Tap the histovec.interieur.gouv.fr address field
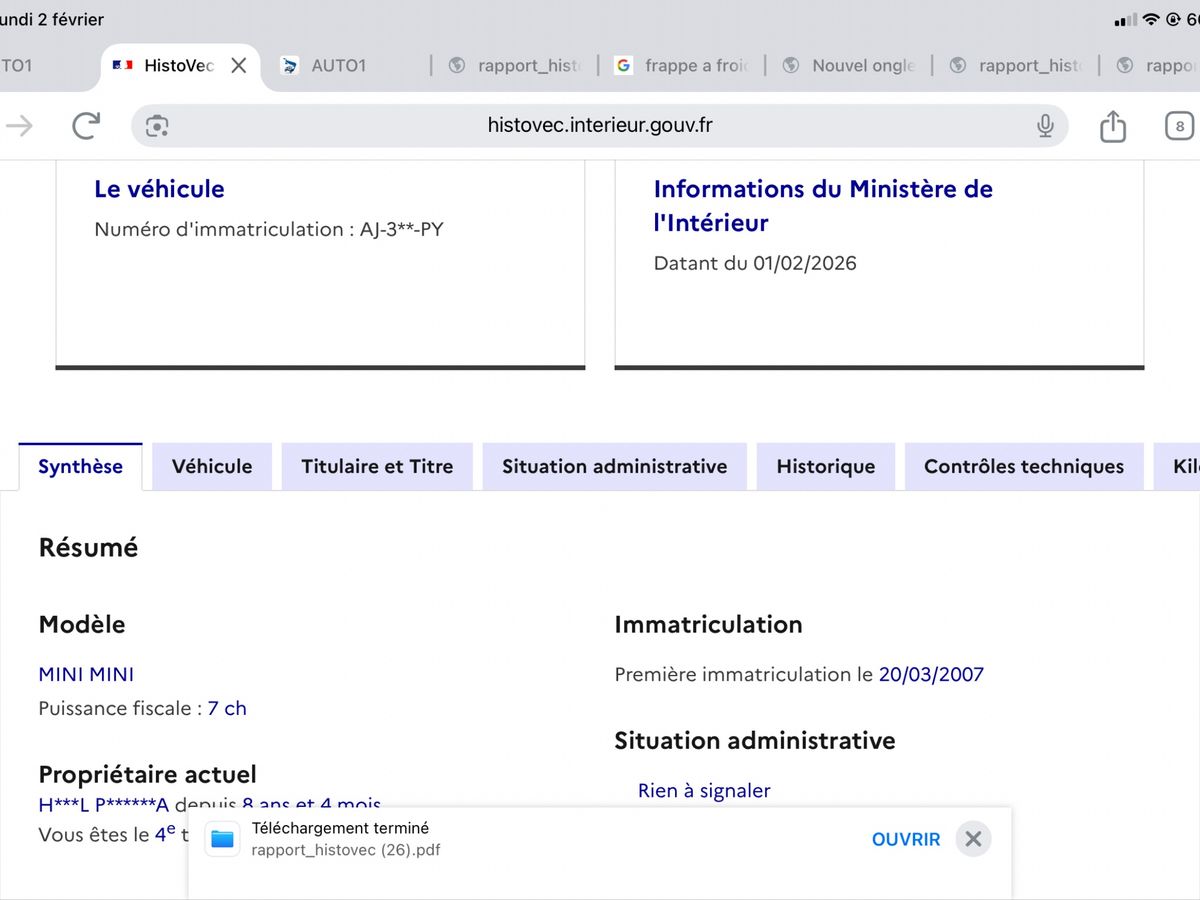This screenshot has width=1200, height=900. coord(600,126)
